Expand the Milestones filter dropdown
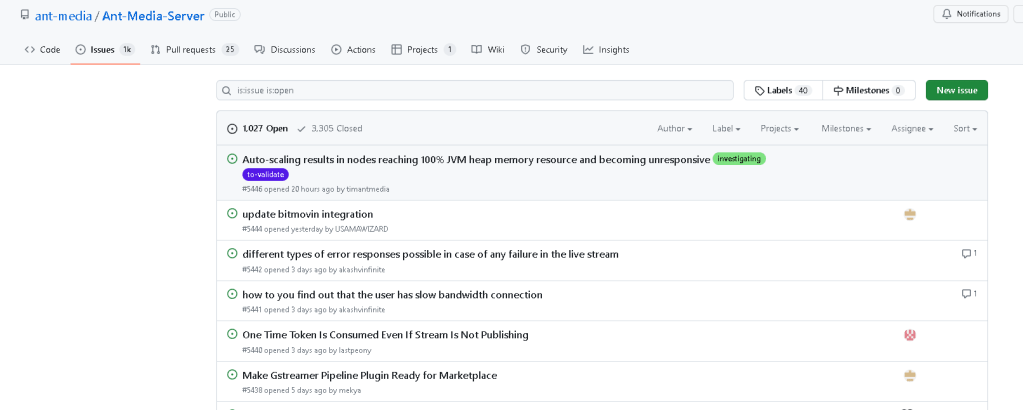This screenshot has width=1023, height=410. coord(847,129)
